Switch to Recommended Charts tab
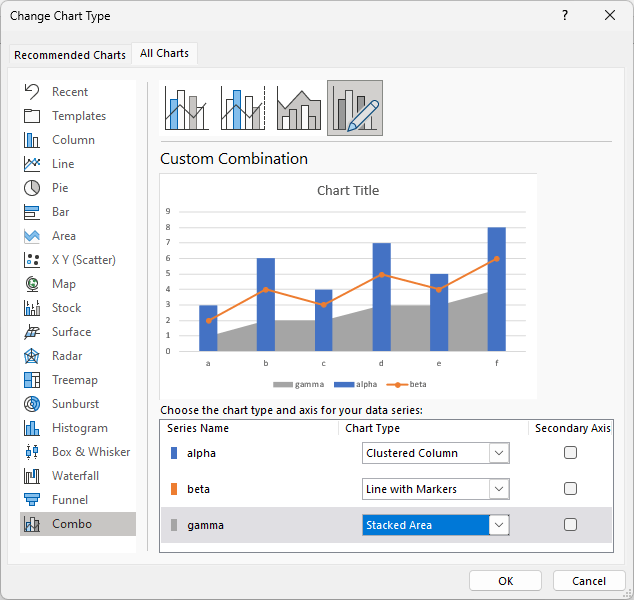Screen dimensions: 634x600 tap(70, 55)
